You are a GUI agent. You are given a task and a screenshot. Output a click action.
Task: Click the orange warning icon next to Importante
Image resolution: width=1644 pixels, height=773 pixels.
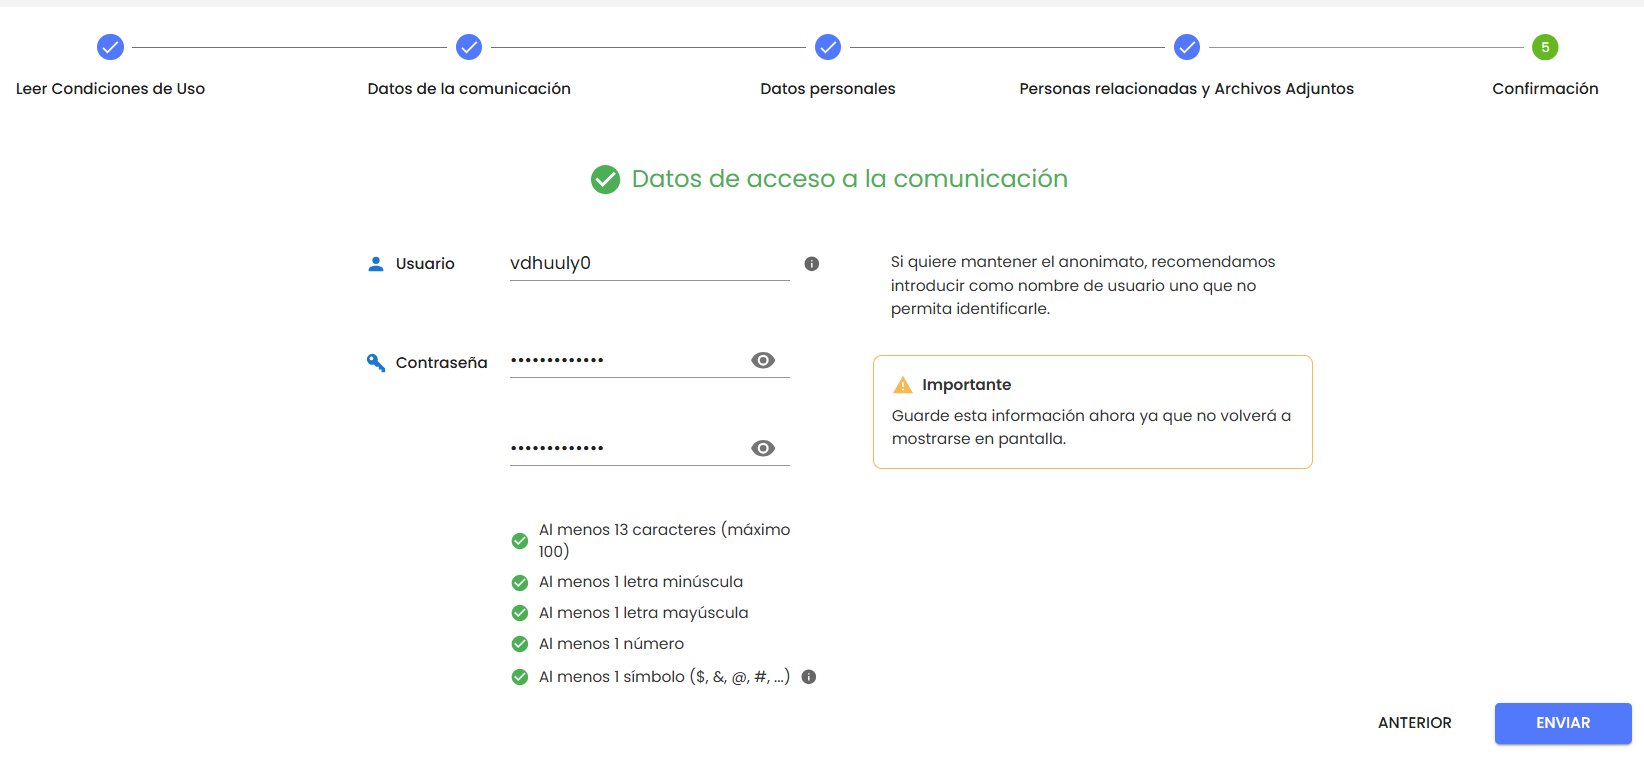coord(903,385)
